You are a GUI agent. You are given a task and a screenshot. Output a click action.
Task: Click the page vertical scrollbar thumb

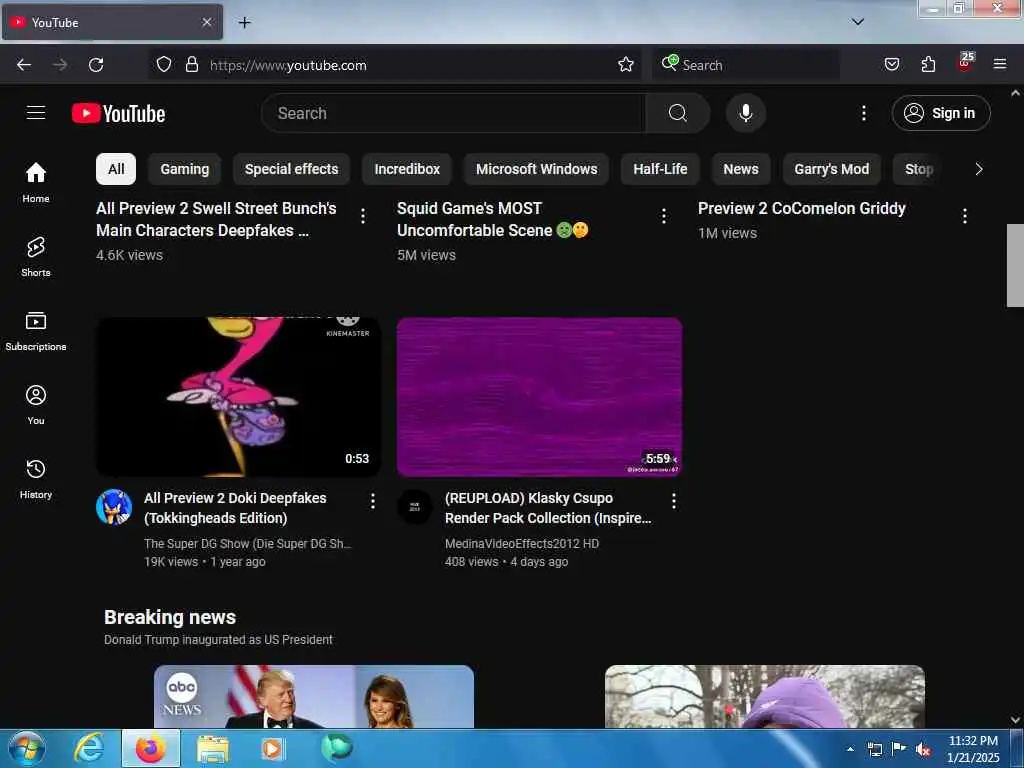pyautogui.click(x=1015, y=265)
